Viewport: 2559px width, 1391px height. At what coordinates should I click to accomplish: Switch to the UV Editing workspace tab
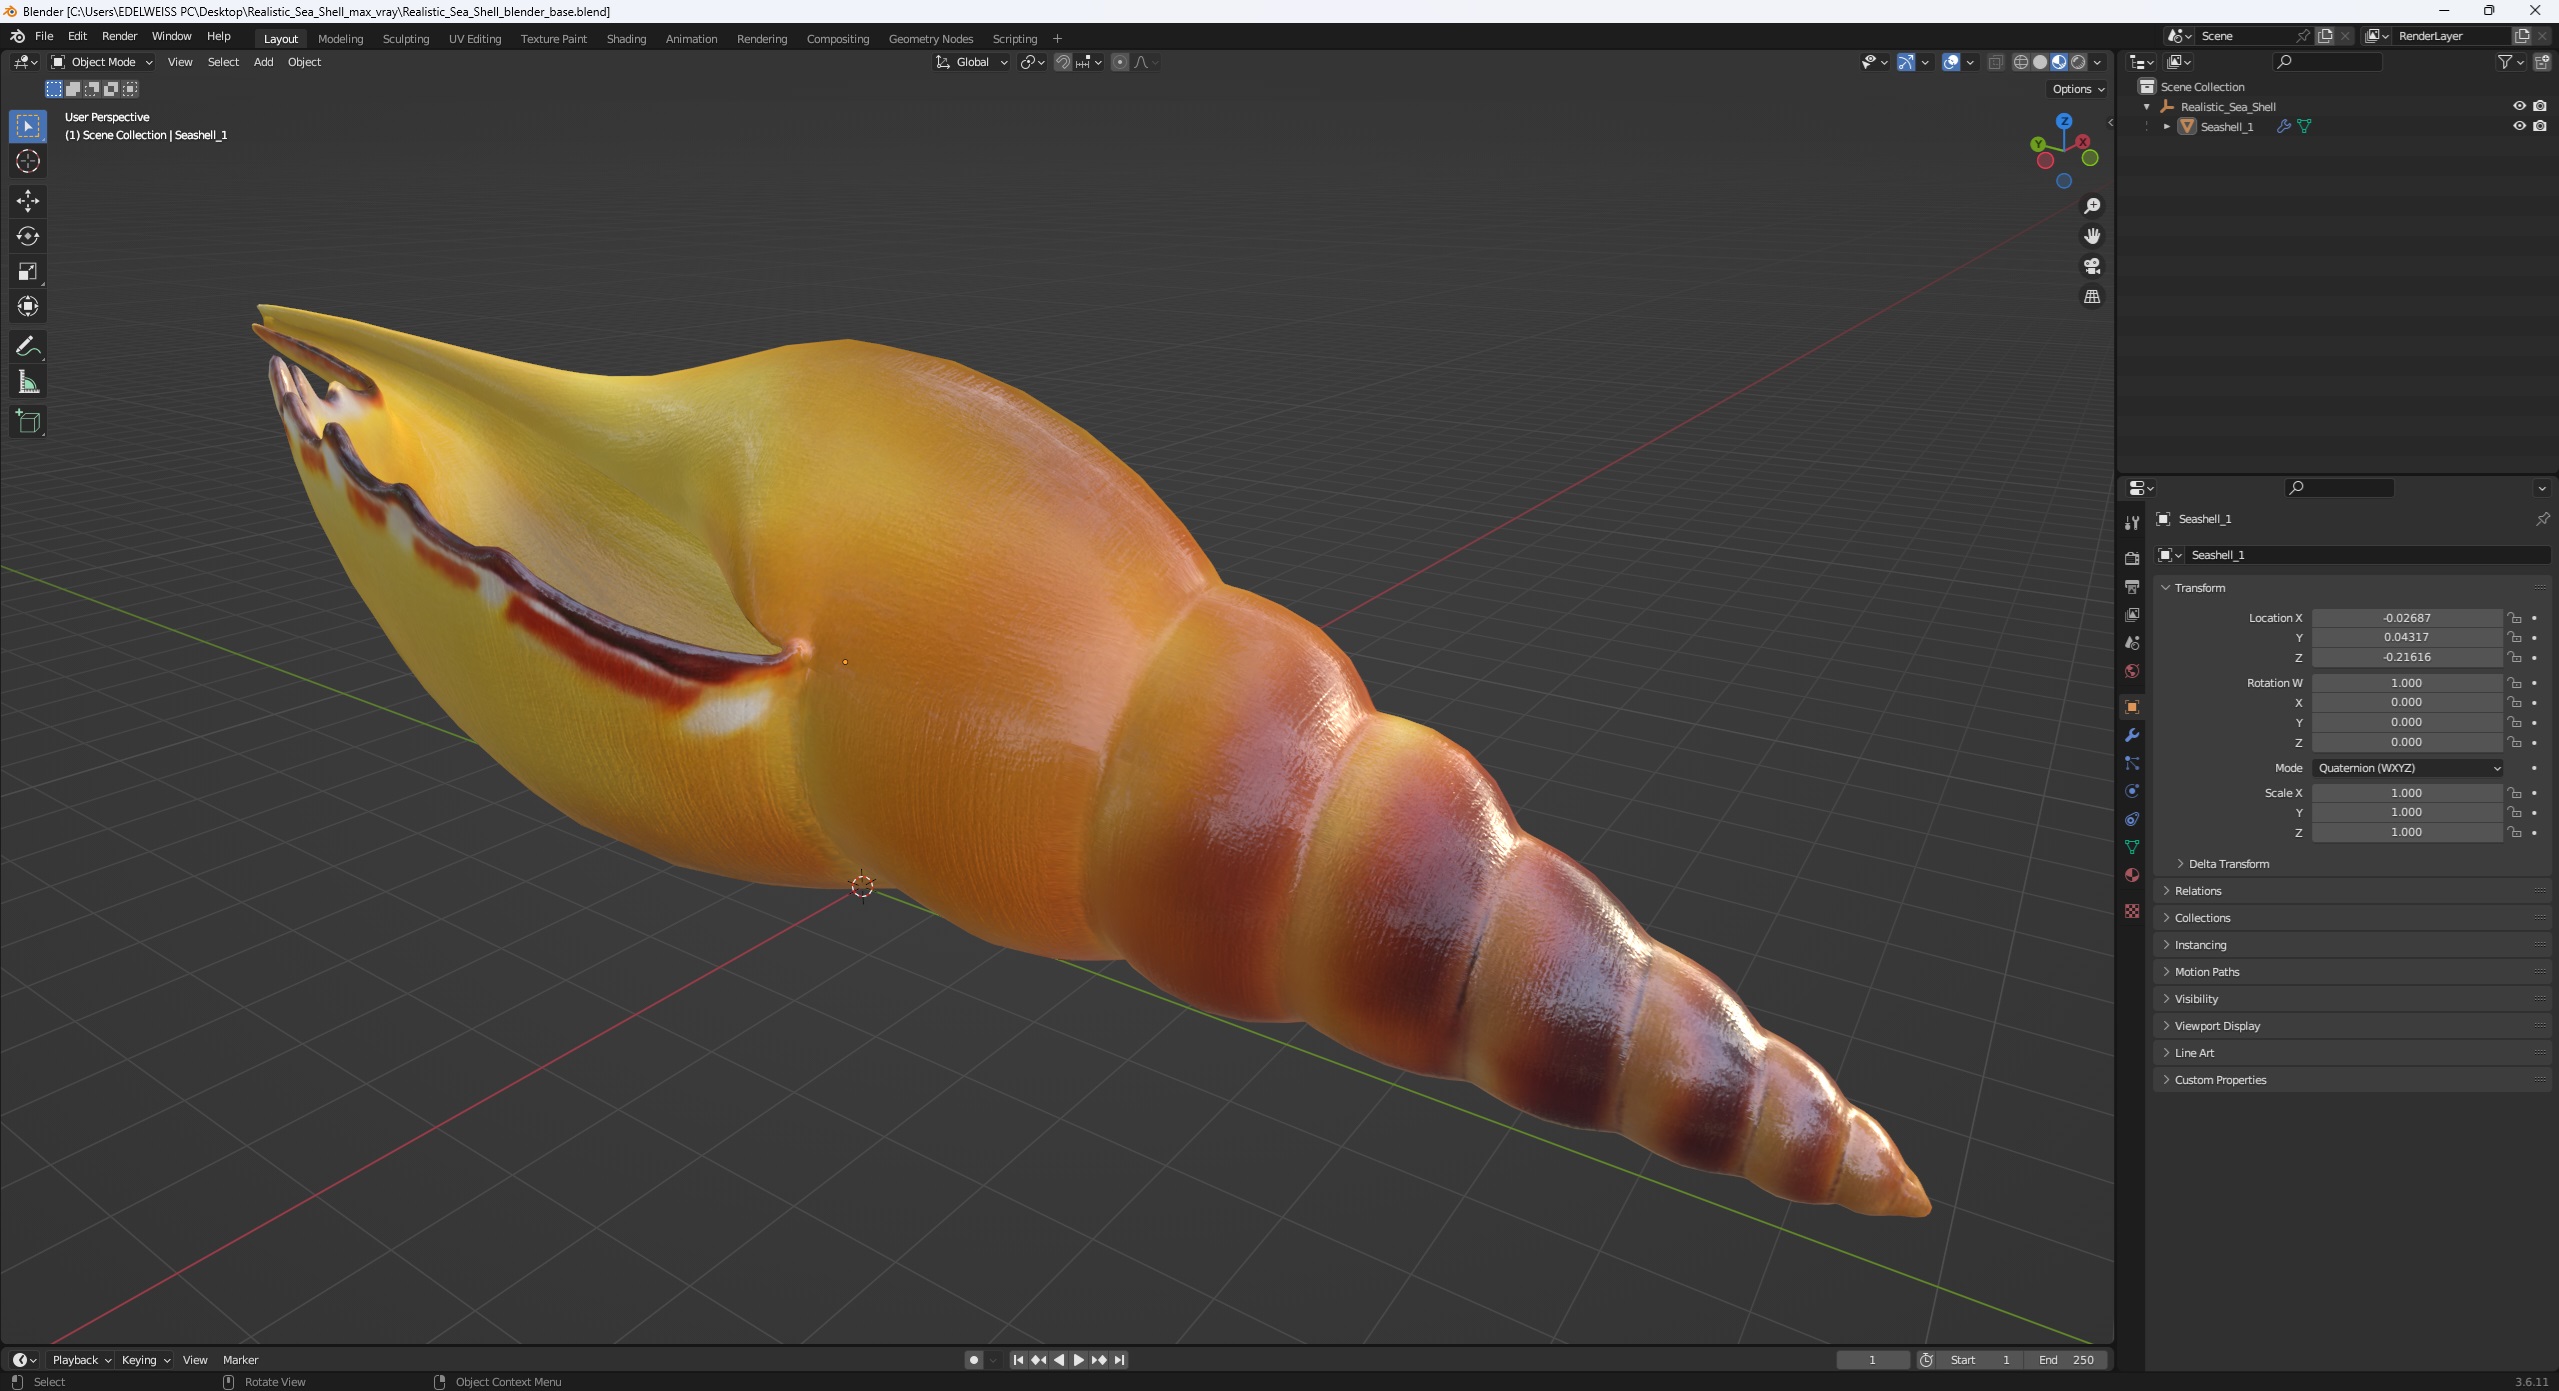click(x=474, y=39)
